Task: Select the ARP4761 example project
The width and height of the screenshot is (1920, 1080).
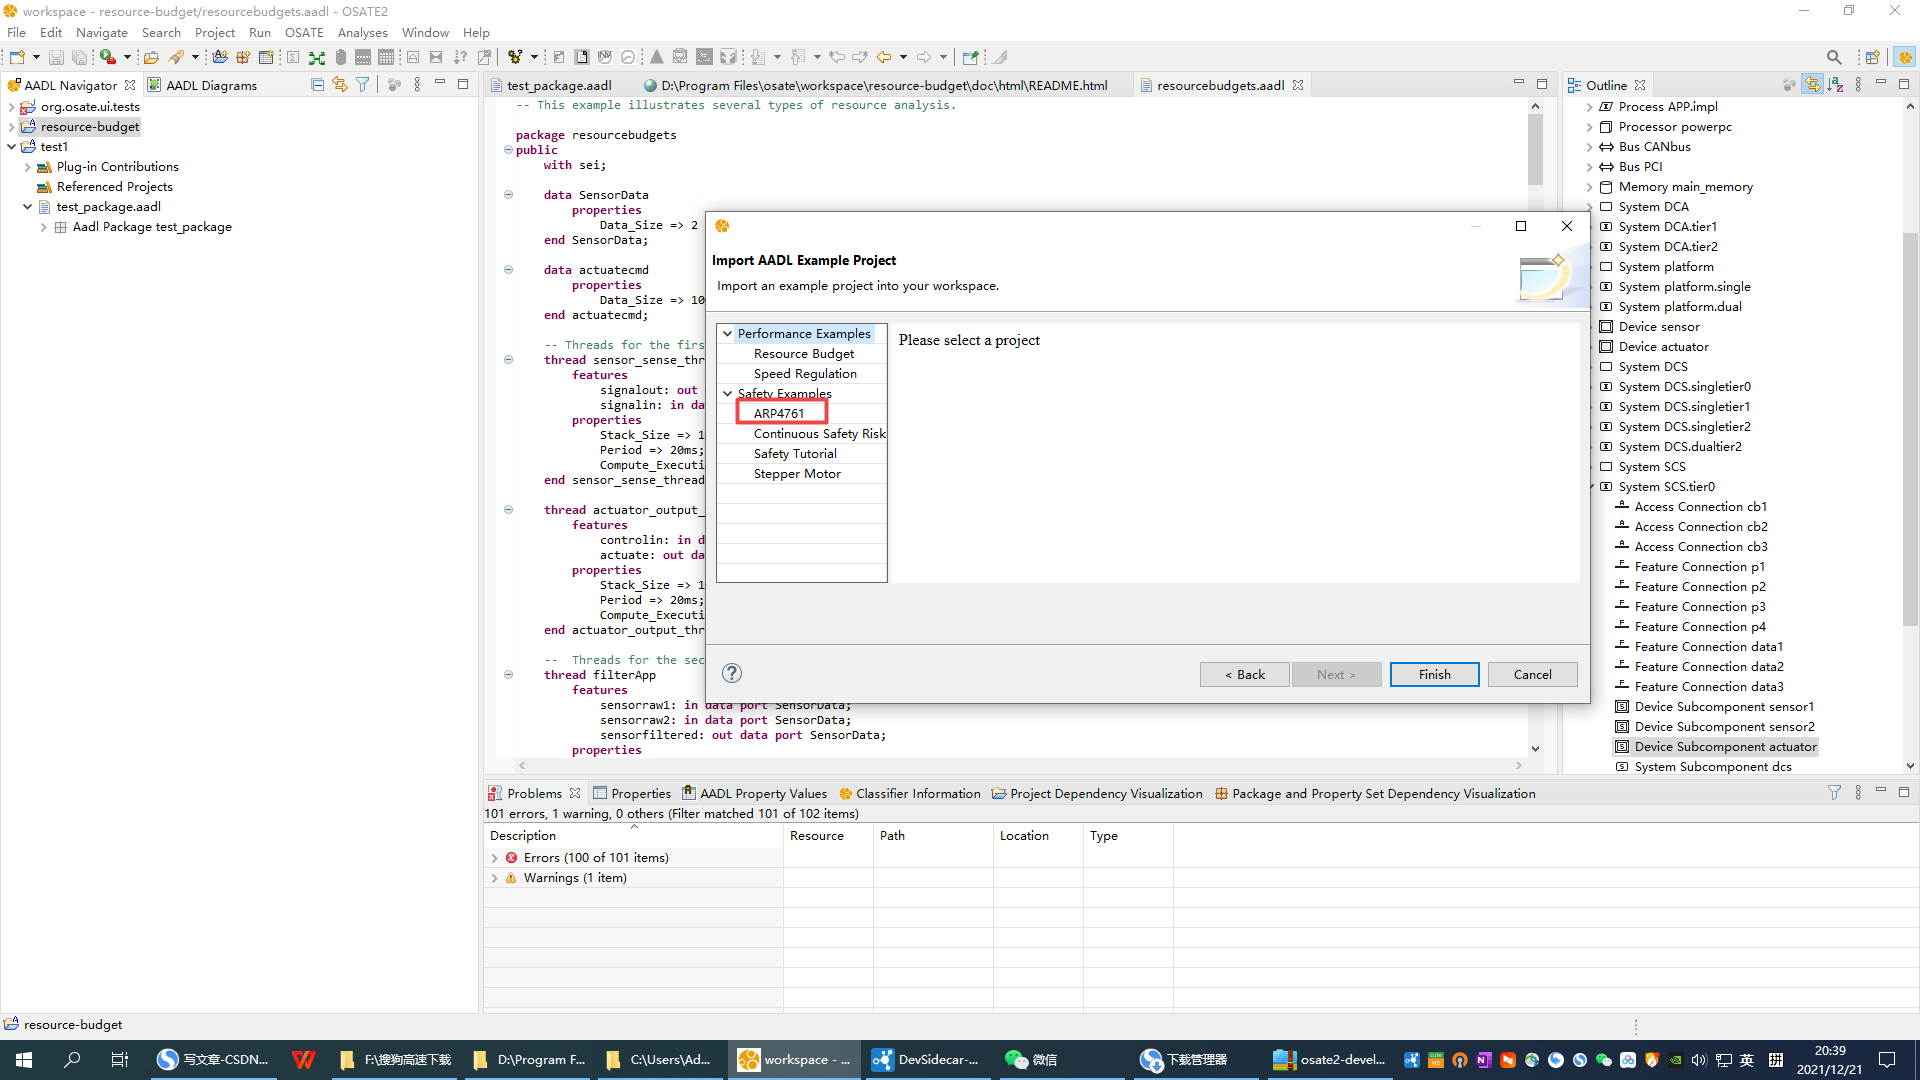Action: tap(779, 413)
